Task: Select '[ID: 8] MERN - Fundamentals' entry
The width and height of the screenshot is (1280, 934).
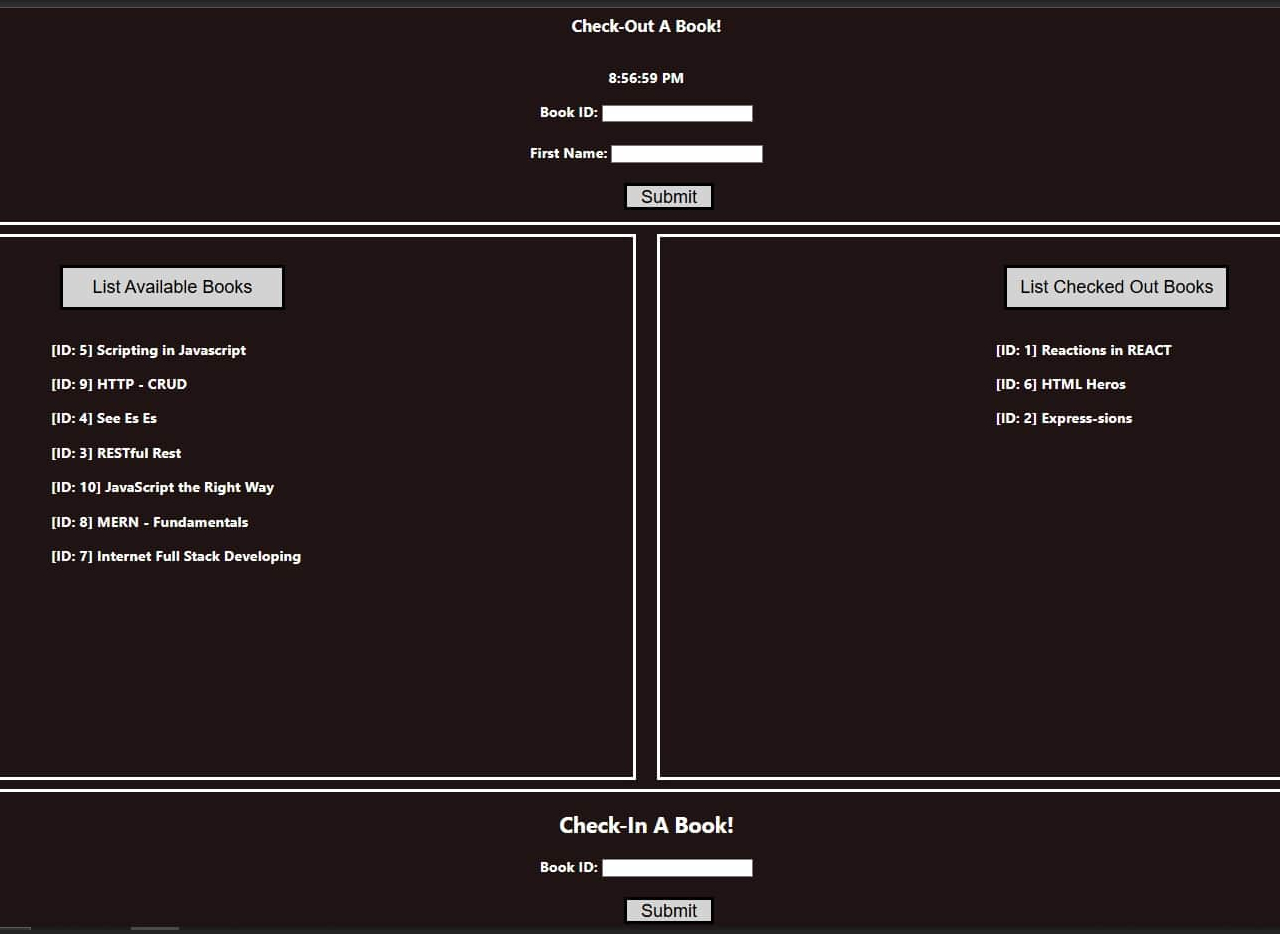Action: pos(150,522)
